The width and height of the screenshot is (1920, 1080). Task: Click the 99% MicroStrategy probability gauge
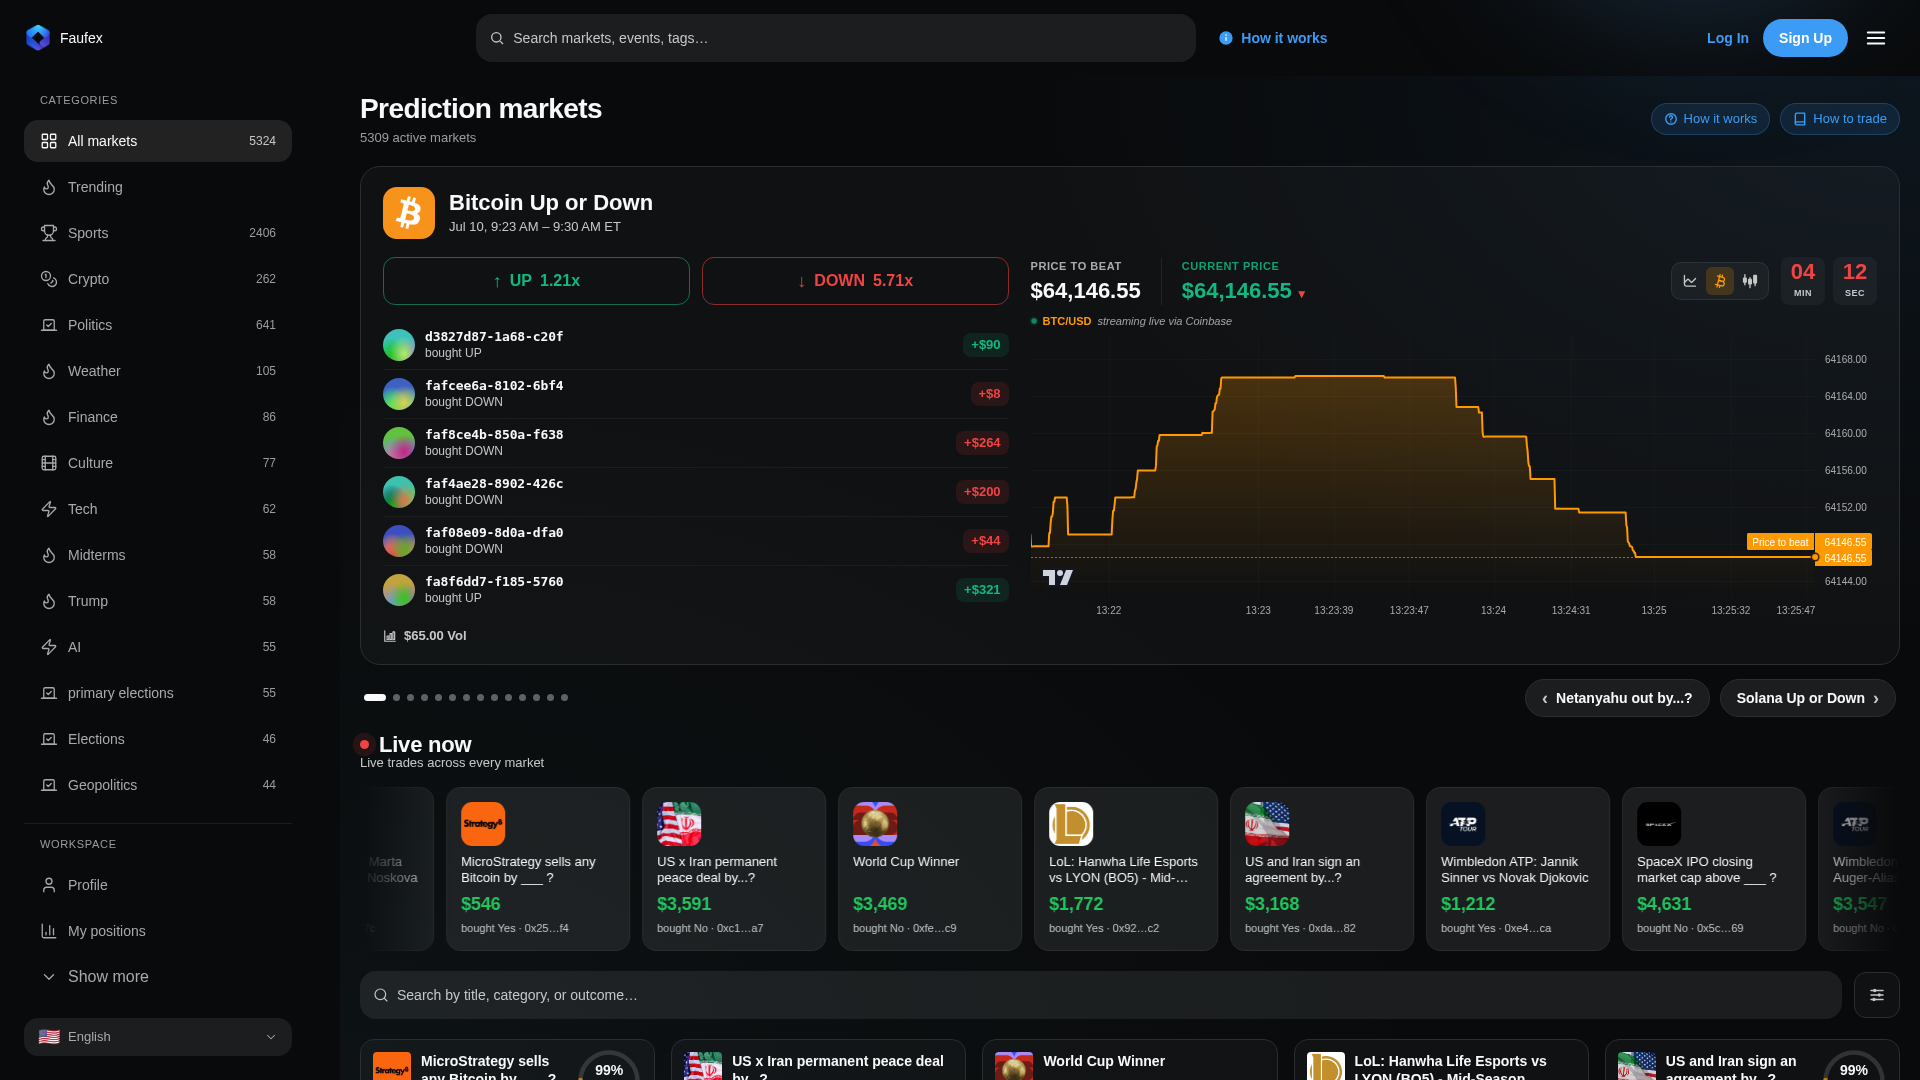[x=609, y=1067]
